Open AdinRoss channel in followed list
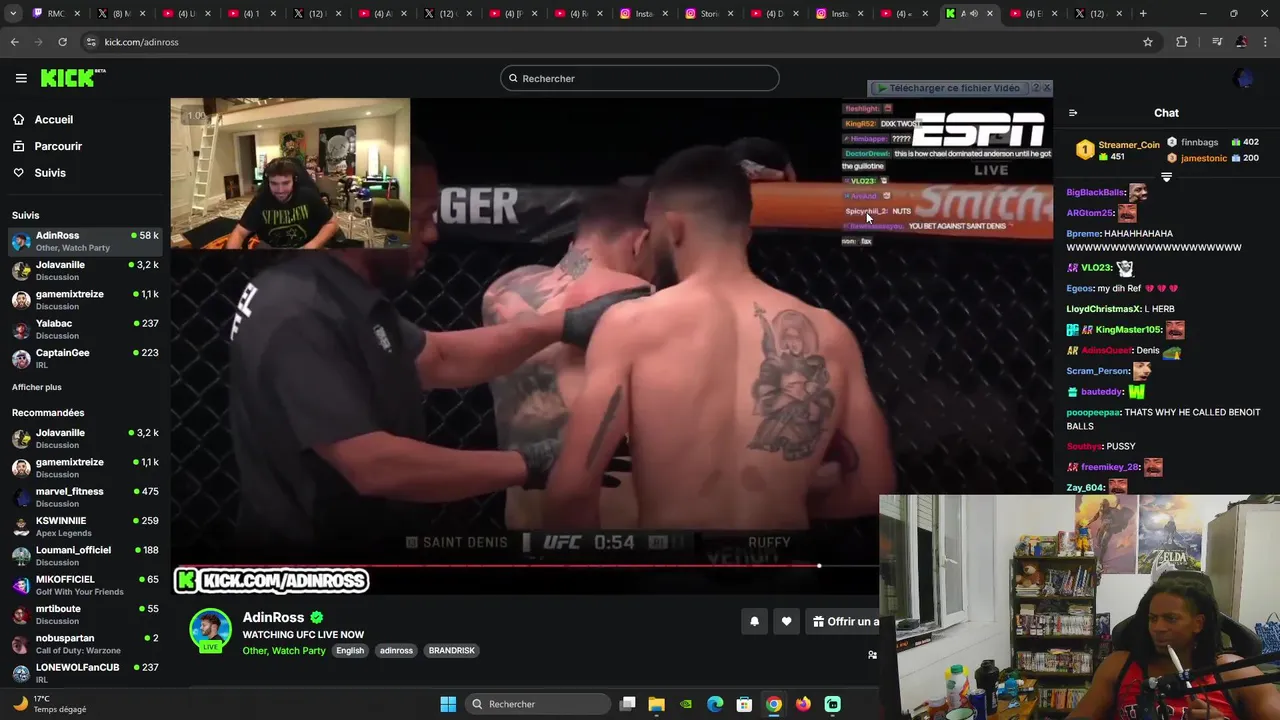Image resolution: width=1280 pixels, height=720 pixels. coord(86,241)
